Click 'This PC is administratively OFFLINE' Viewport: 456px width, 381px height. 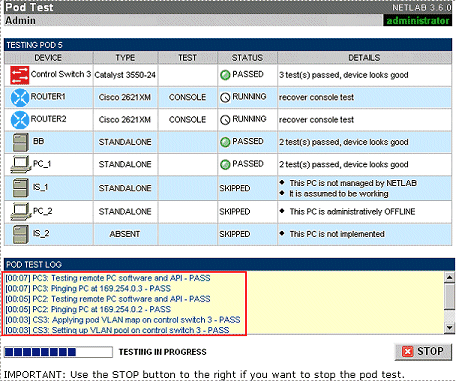pos(352,212)
